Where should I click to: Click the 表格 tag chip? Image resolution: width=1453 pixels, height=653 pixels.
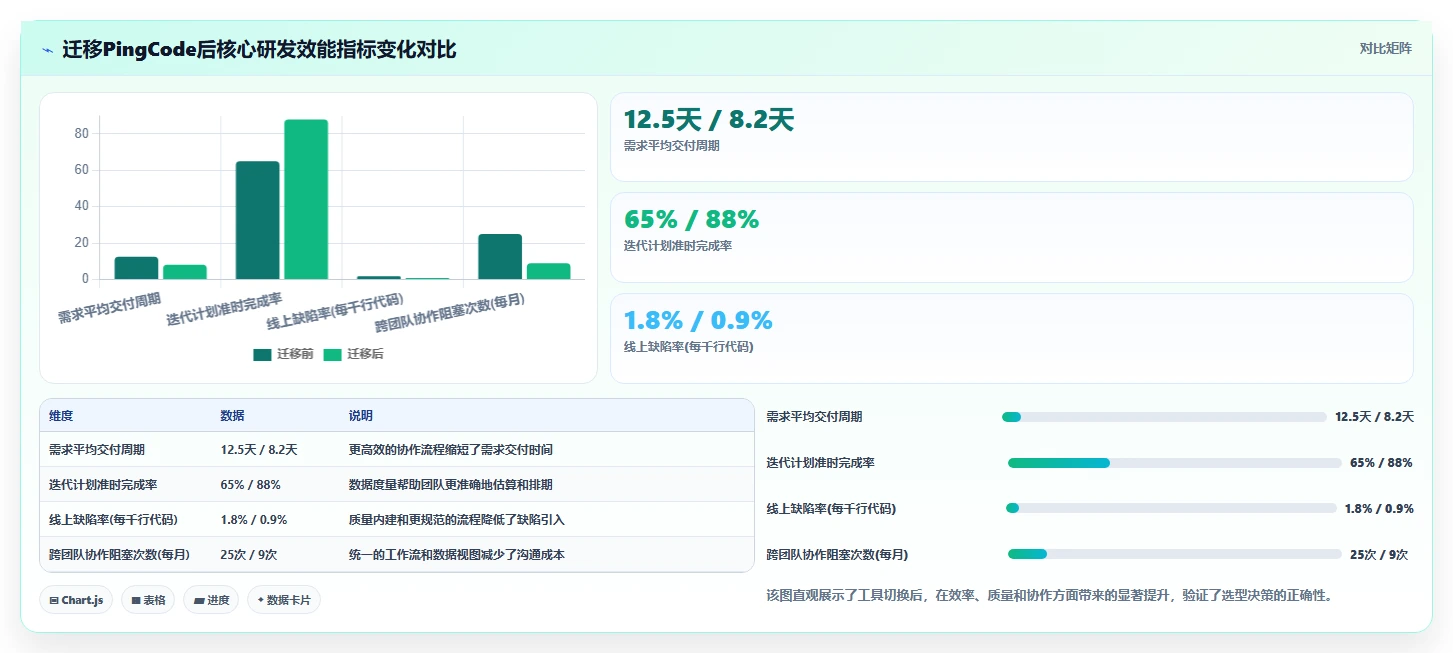coord(148,600)
